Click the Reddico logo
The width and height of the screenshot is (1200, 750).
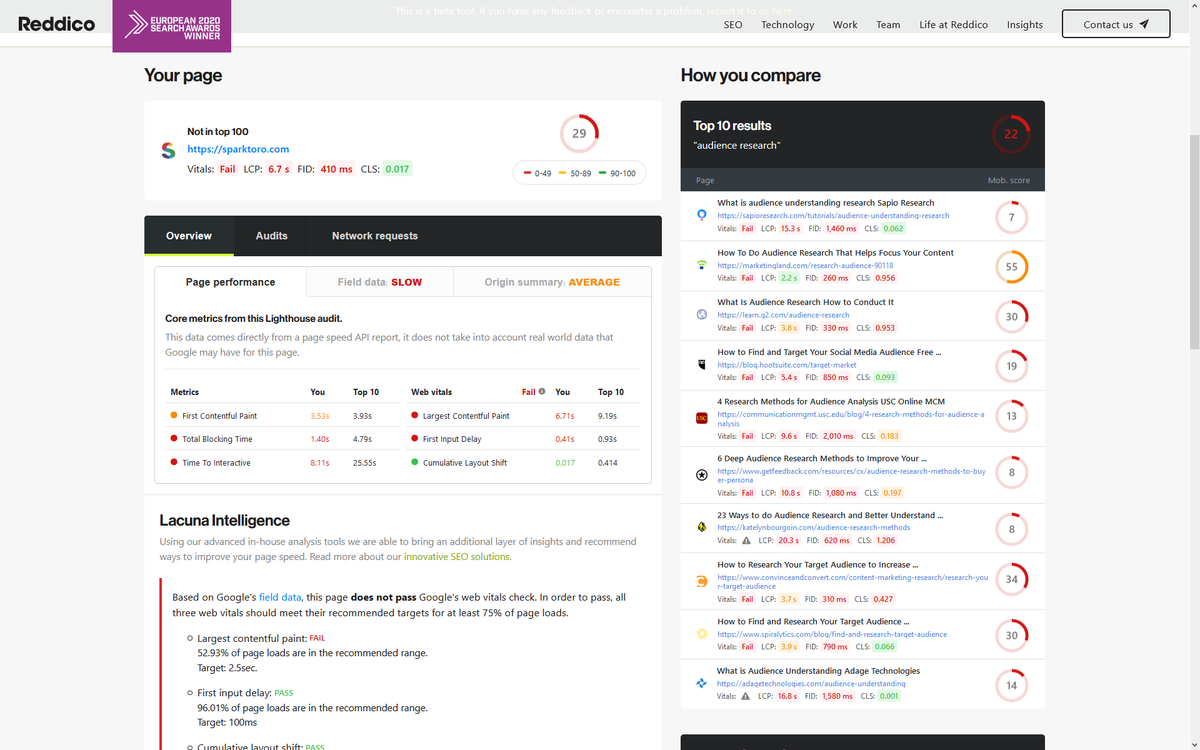point(56,23)
